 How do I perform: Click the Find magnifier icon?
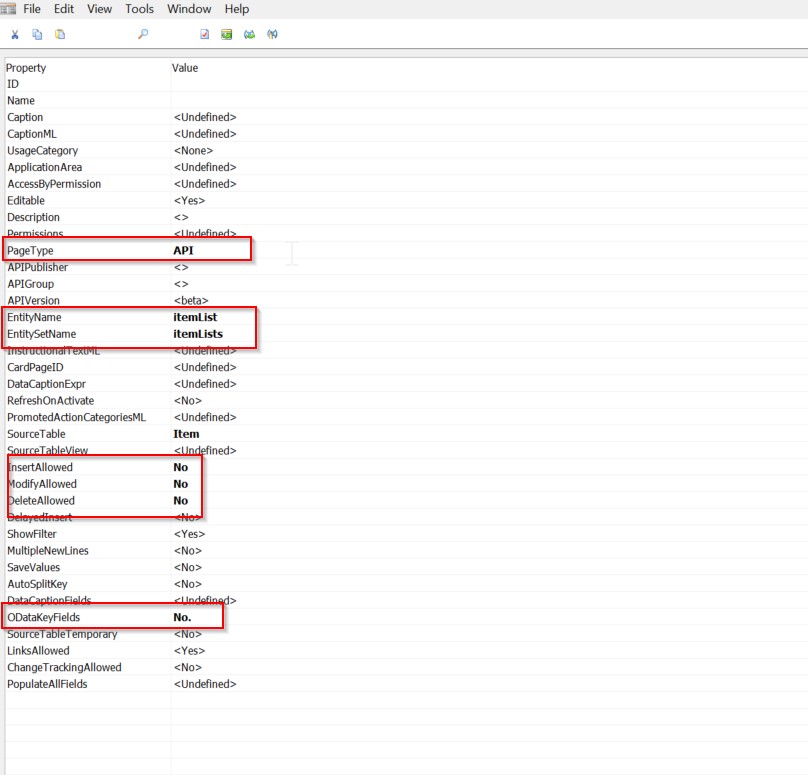pyautogui.click(x=143, y=34)
